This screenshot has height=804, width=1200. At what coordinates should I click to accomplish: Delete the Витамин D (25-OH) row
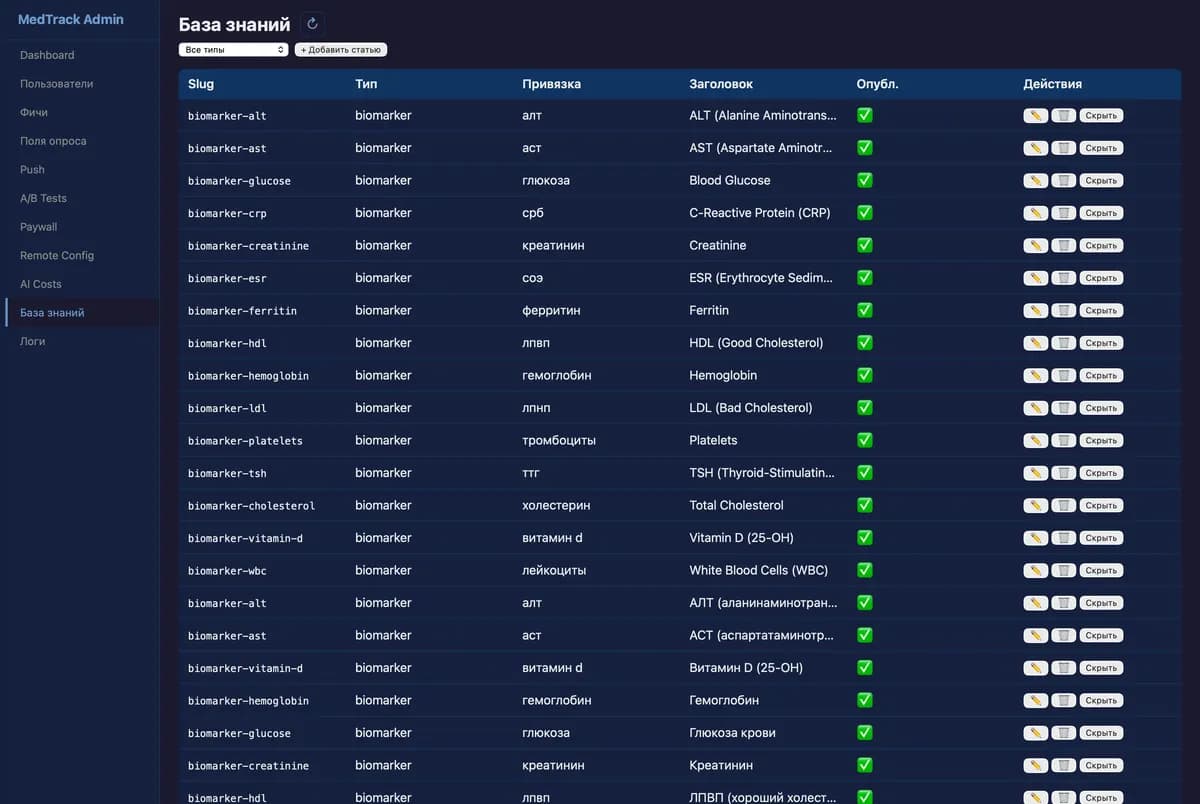(1064, 668)
